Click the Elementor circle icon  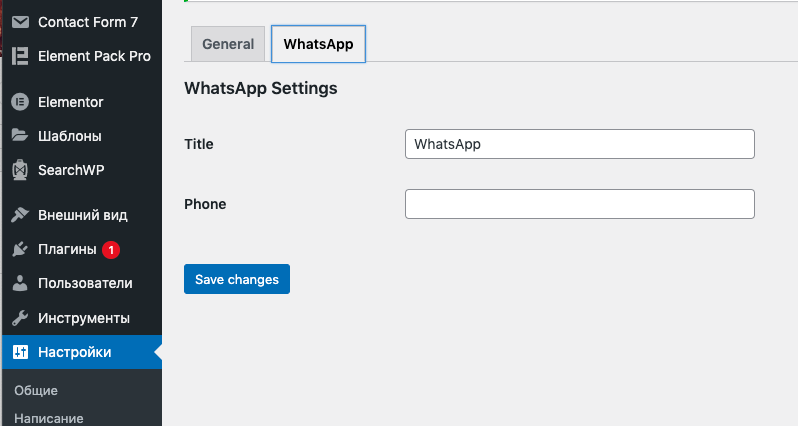coord(20,102)
